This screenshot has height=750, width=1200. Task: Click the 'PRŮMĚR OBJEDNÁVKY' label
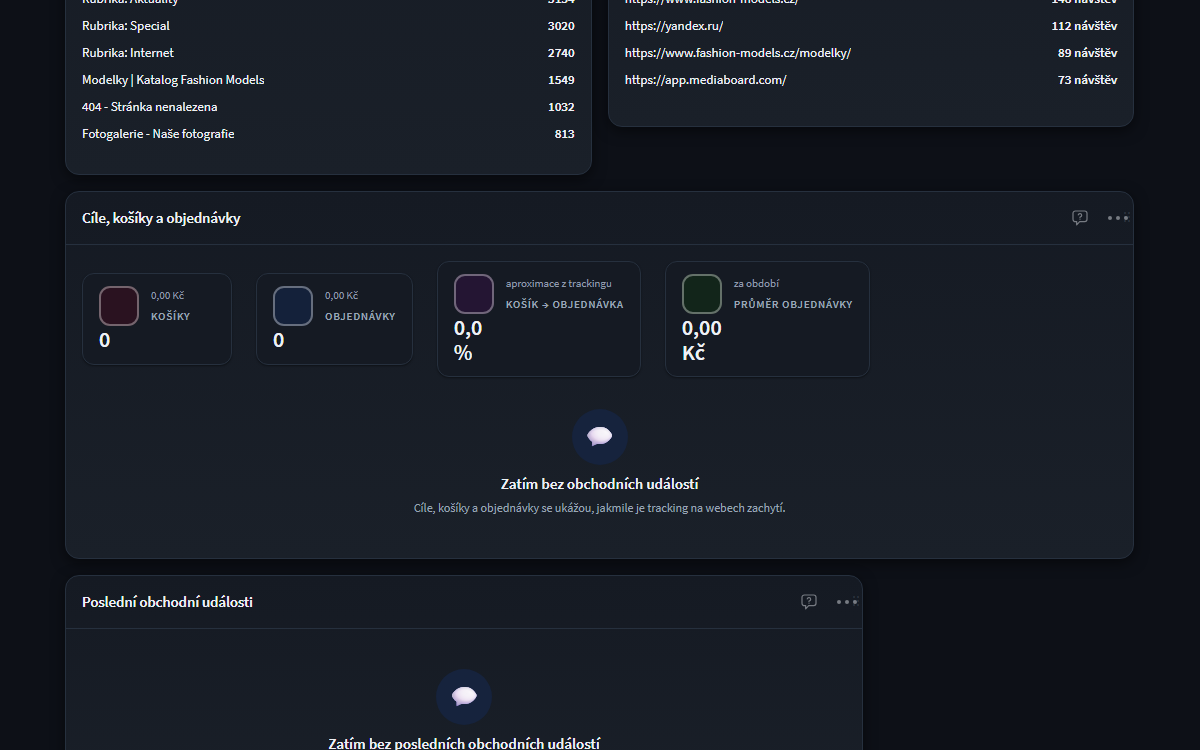click(x=793, y=304)
